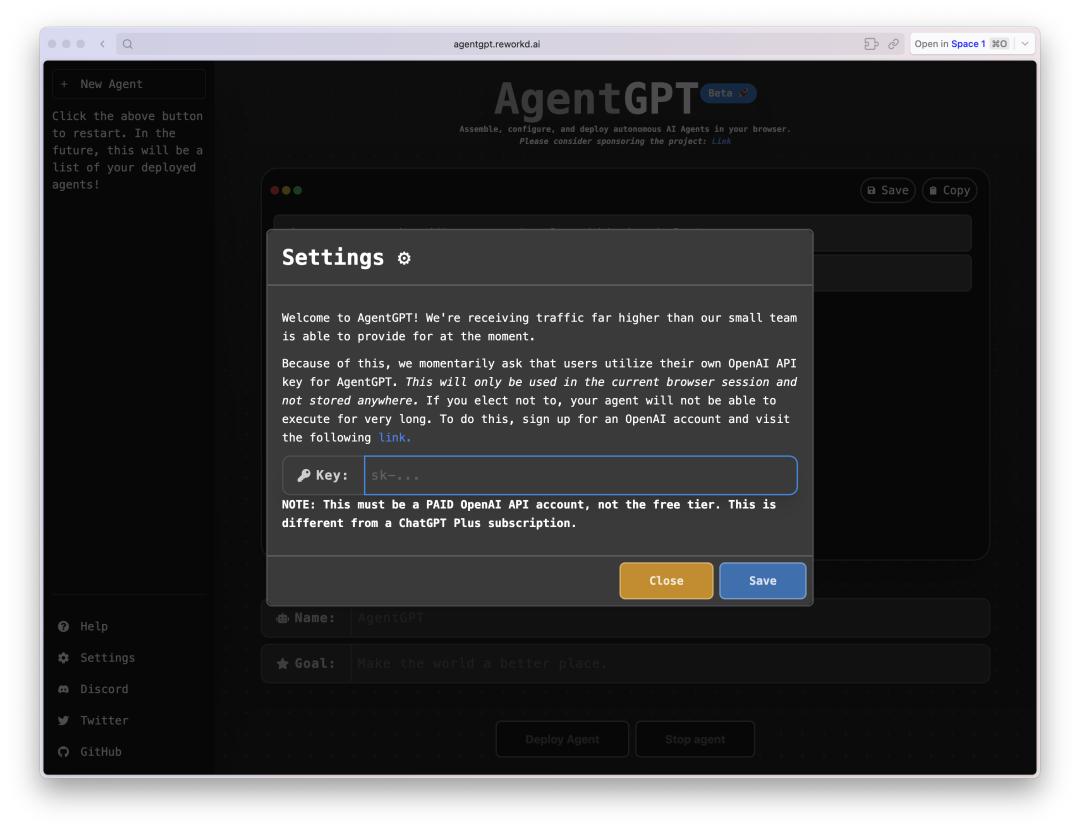Viewport: 1080px width, 831px height.
Task: Click the extensions puzzle icon in browser toolbar
Action: tap(871, 44)
